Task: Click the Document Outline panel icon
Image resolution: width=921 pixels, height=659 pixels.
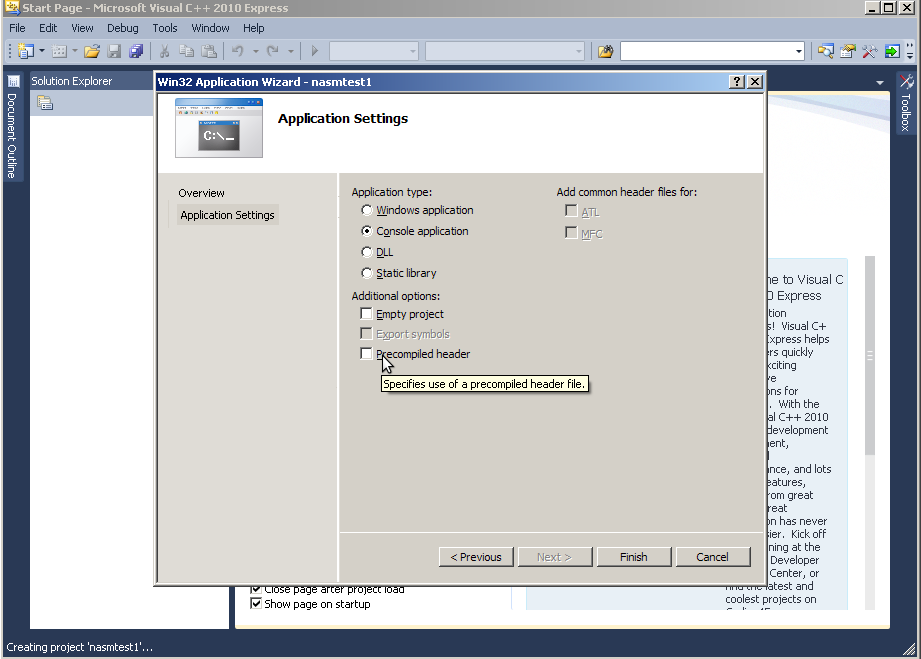Action: 13,81
